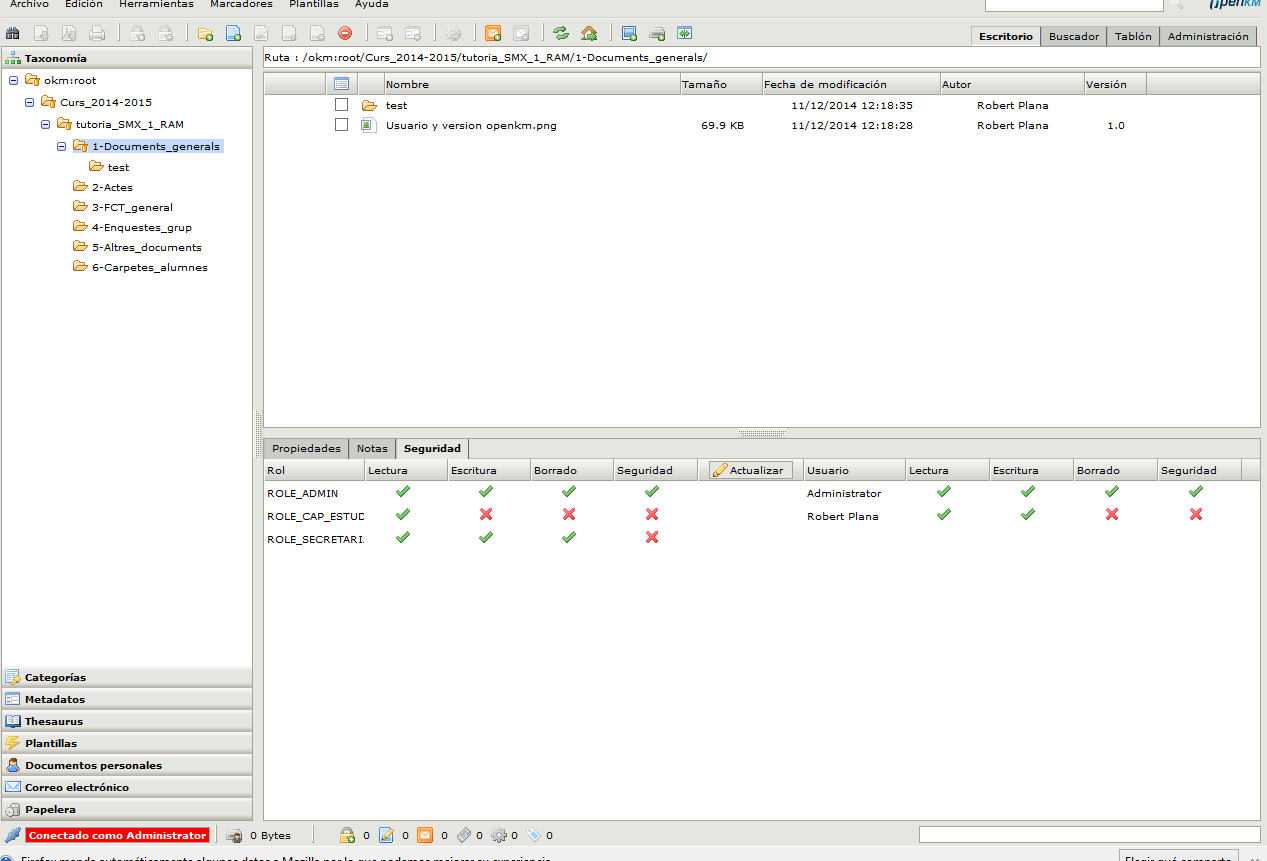Click the green refresh arrows icon

(x=561, y=34)
